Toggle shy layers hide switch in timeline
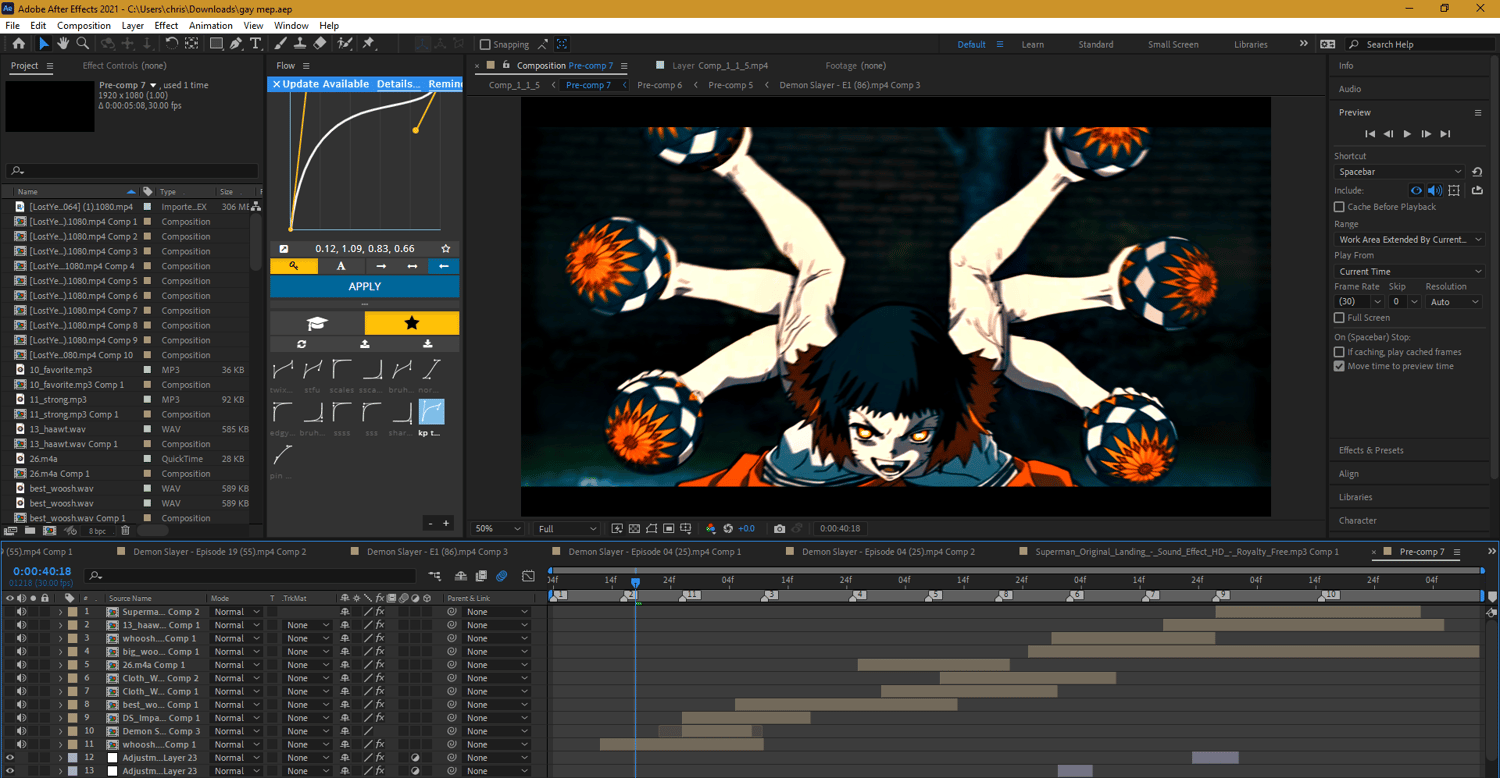This screenshot has width=1500, height=778. [461, 576]
